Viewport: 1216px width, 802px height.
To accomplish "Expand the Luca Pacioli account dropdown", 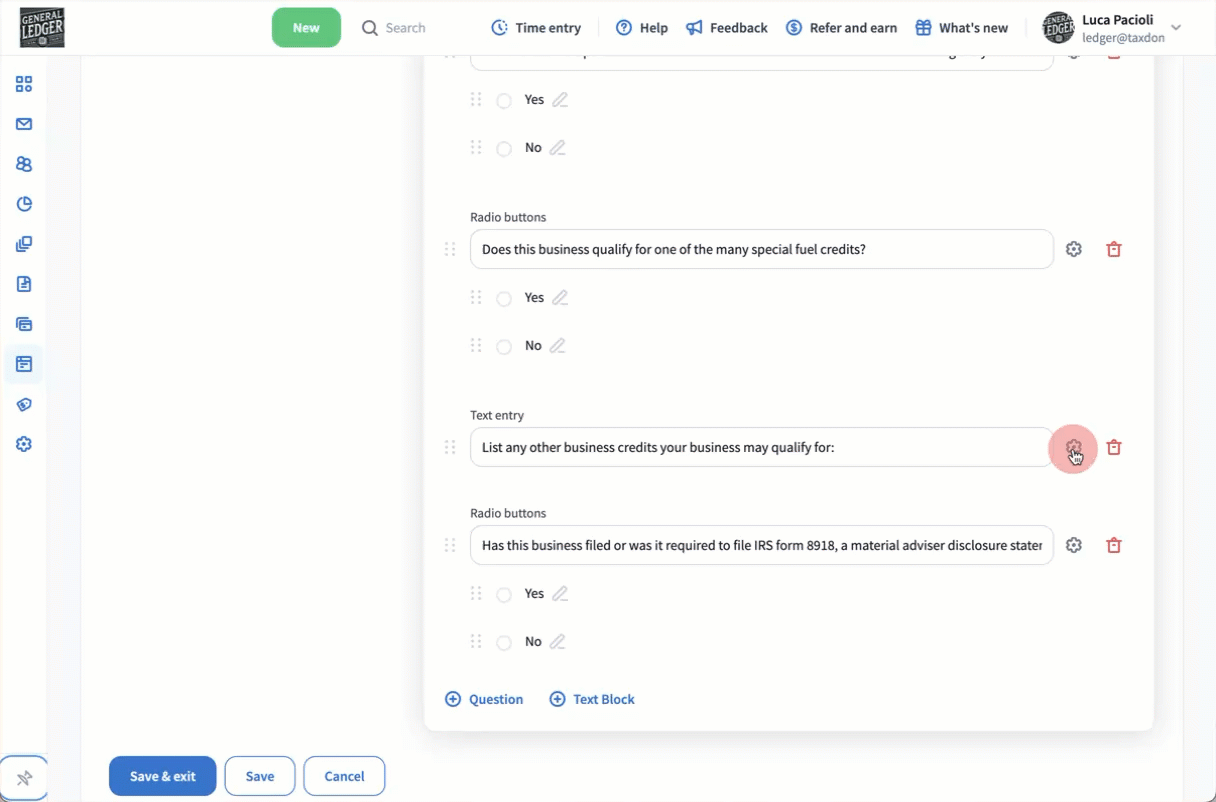I will (1176, 28).
